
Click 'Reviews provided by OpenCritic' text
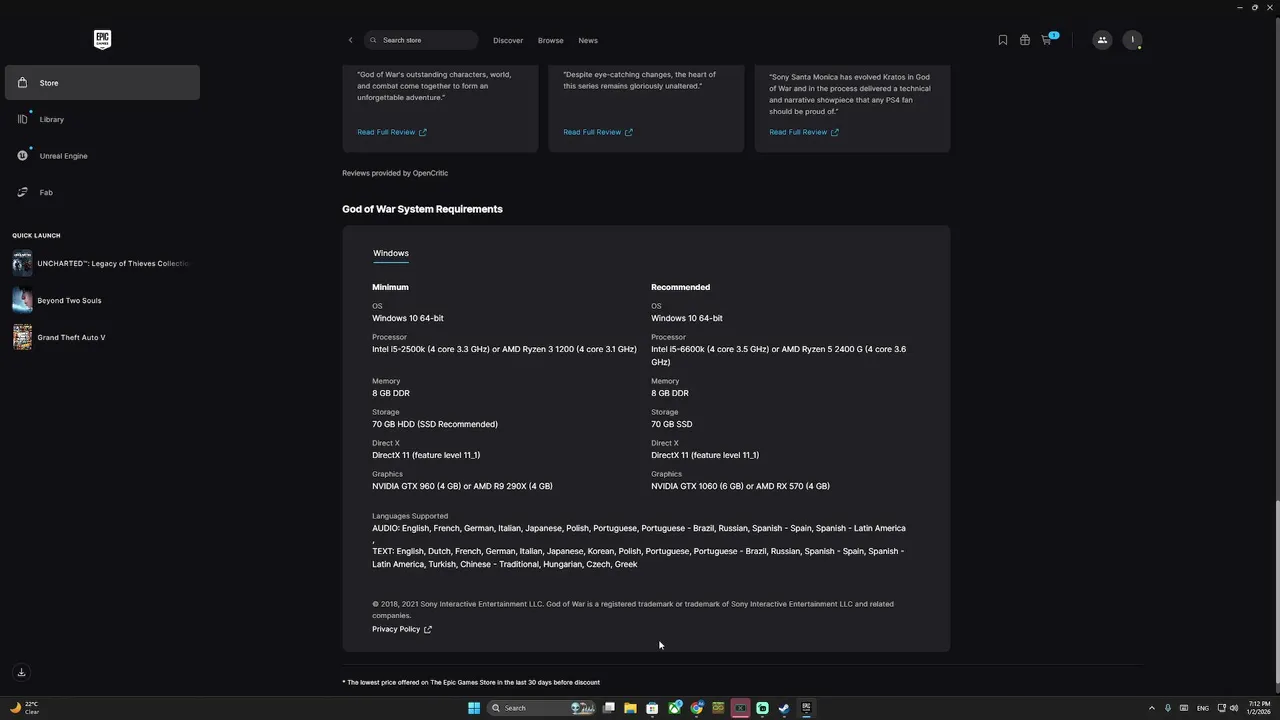[395, 173]
